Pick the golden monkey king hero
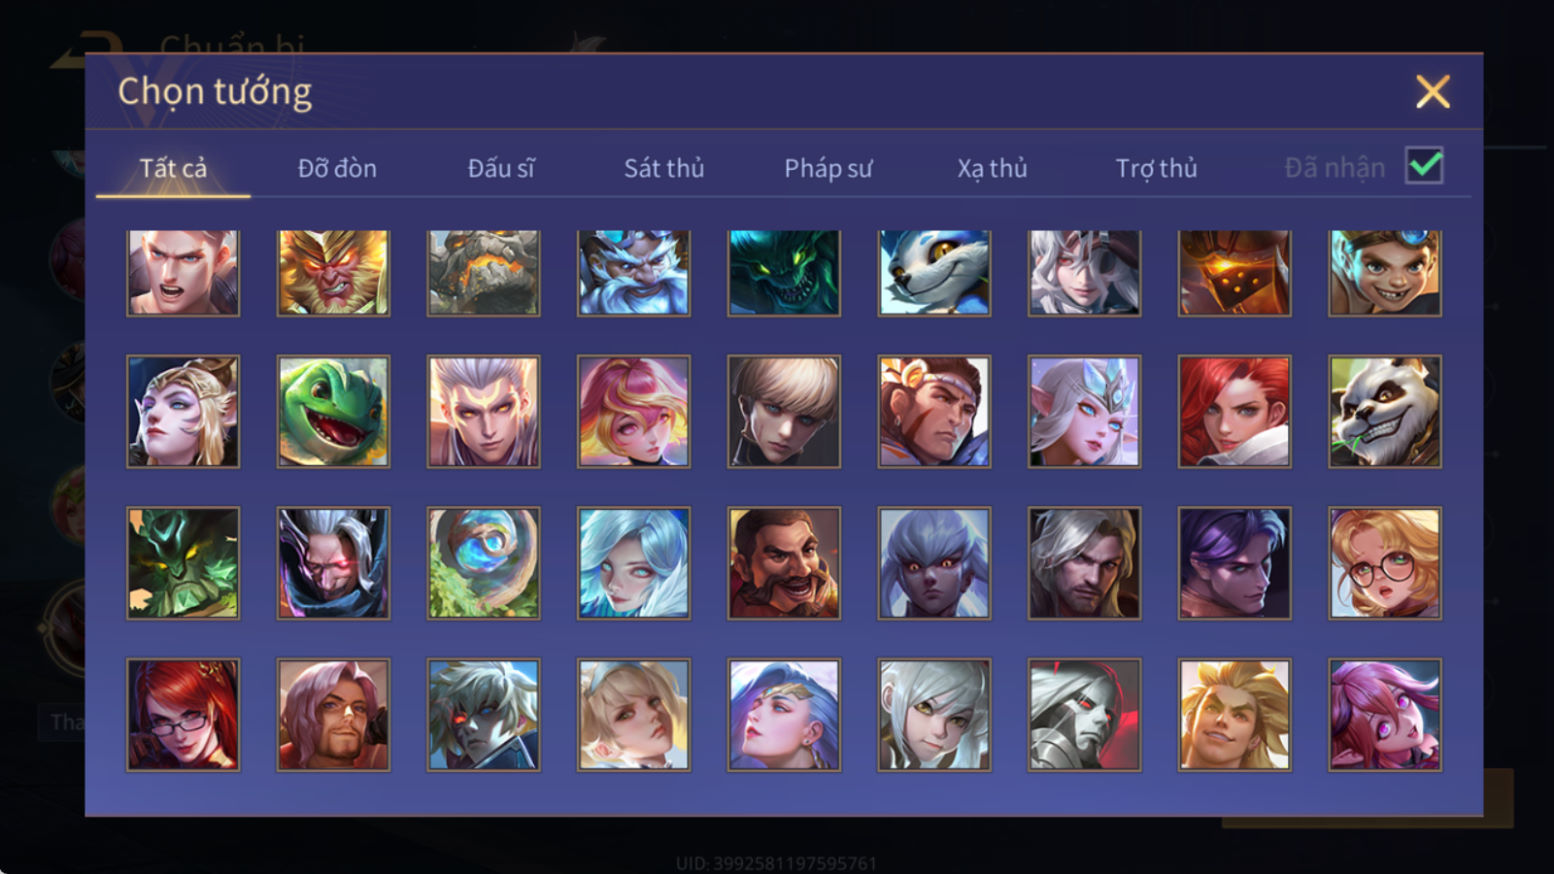 [x=333, y=273]
